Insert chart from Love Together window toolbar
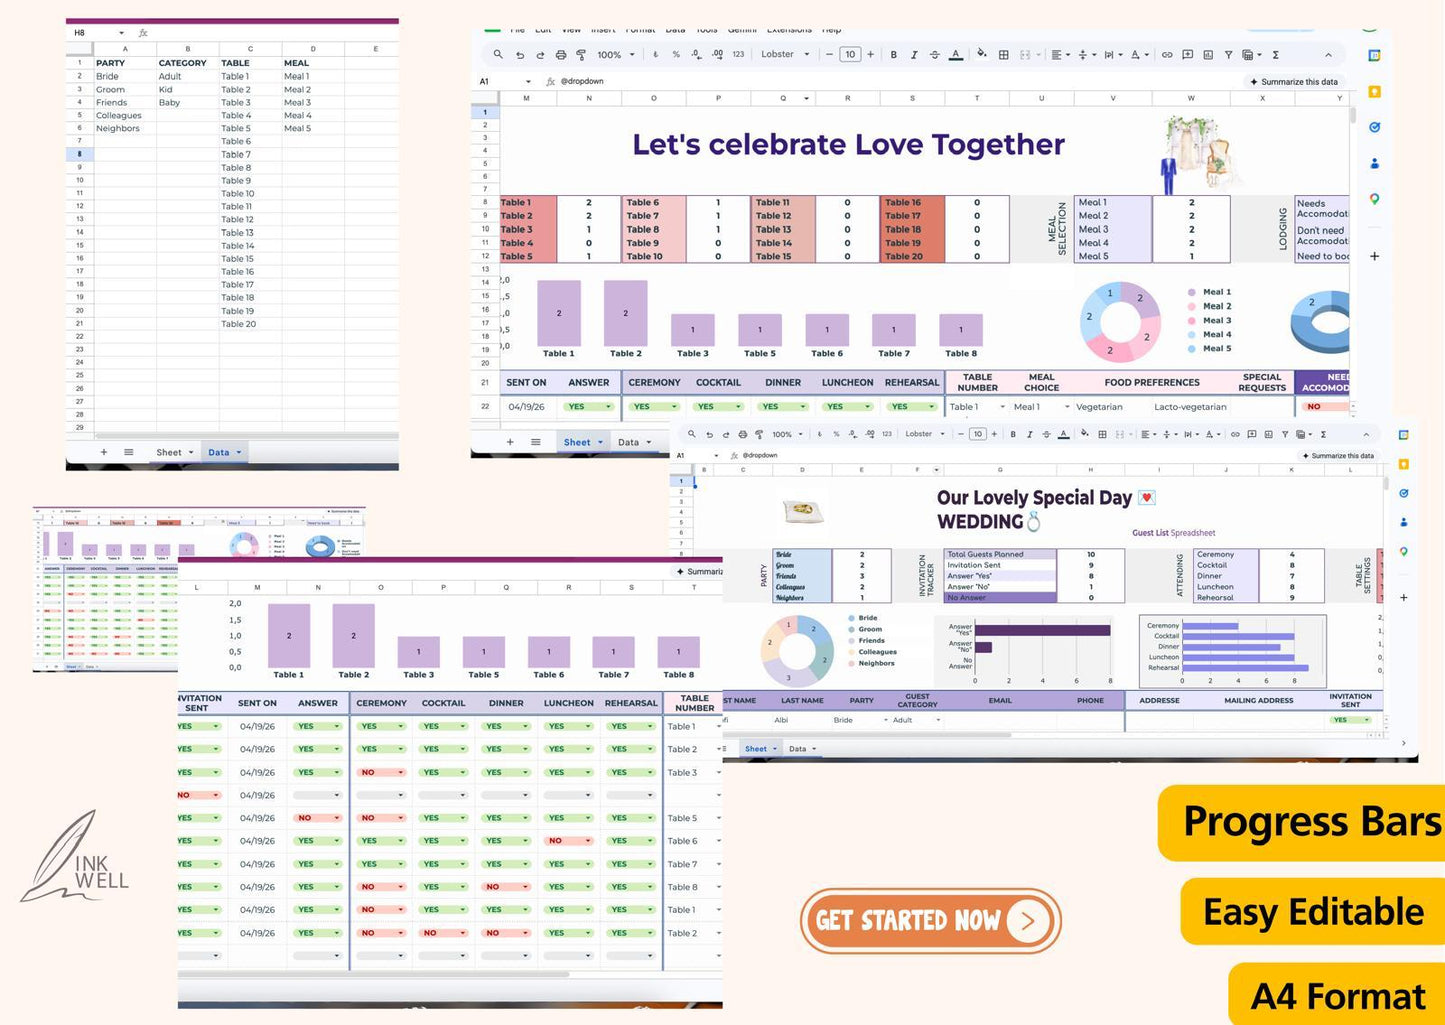The height and width of the screenshot is (1025, 1445). [x=1208, y=55]
